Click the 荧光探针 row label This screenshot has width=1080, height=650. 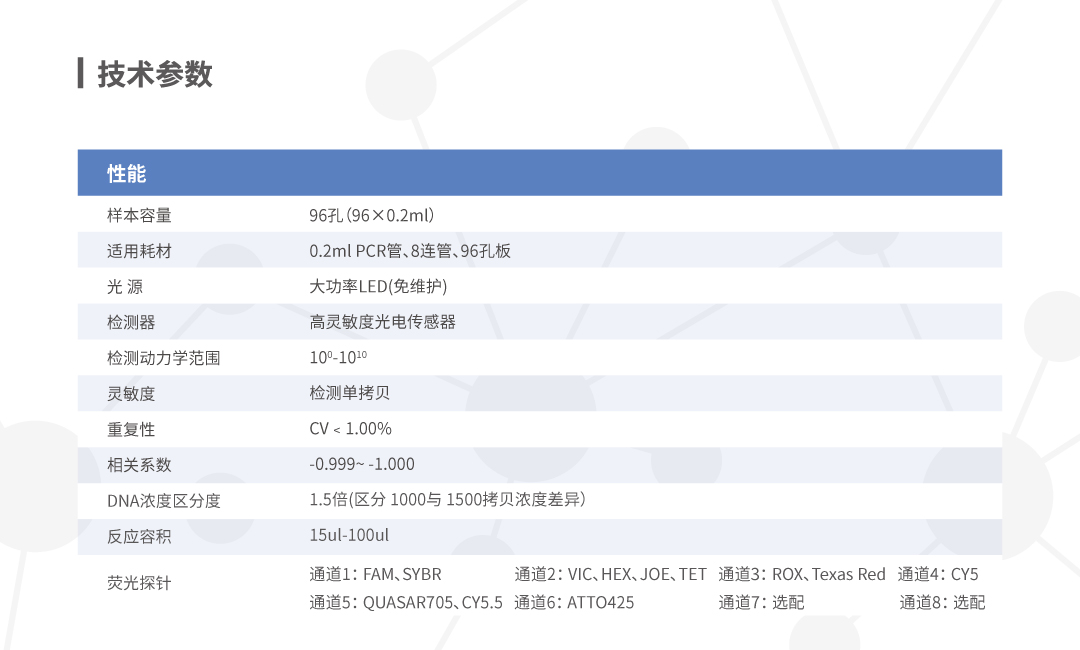139,582
